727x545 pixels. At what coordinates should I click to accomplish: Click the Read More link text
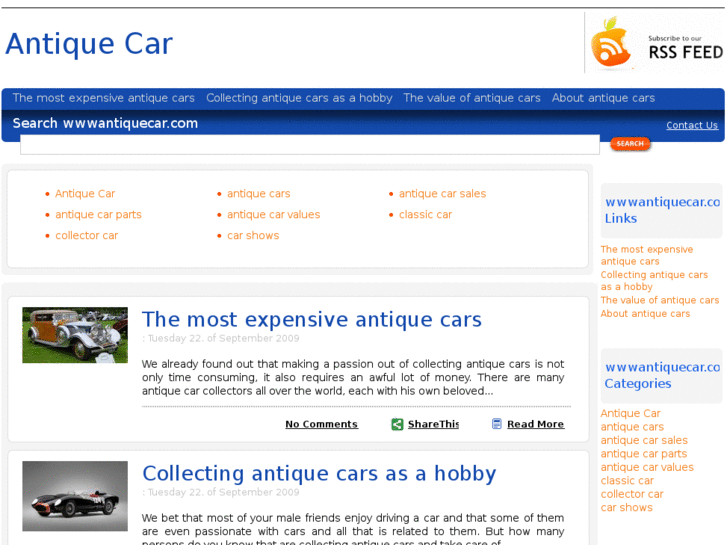[536, 424]
